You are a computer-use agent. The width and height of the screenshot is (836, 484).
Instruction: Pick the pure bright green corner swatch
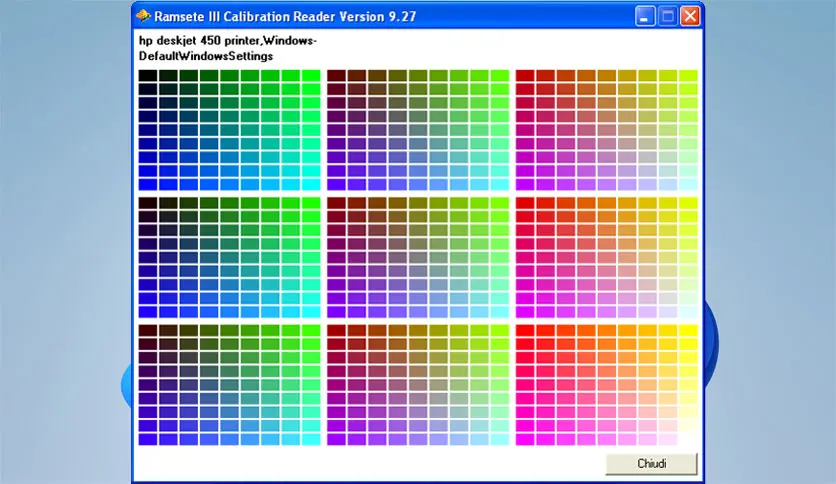pos(311,76)
